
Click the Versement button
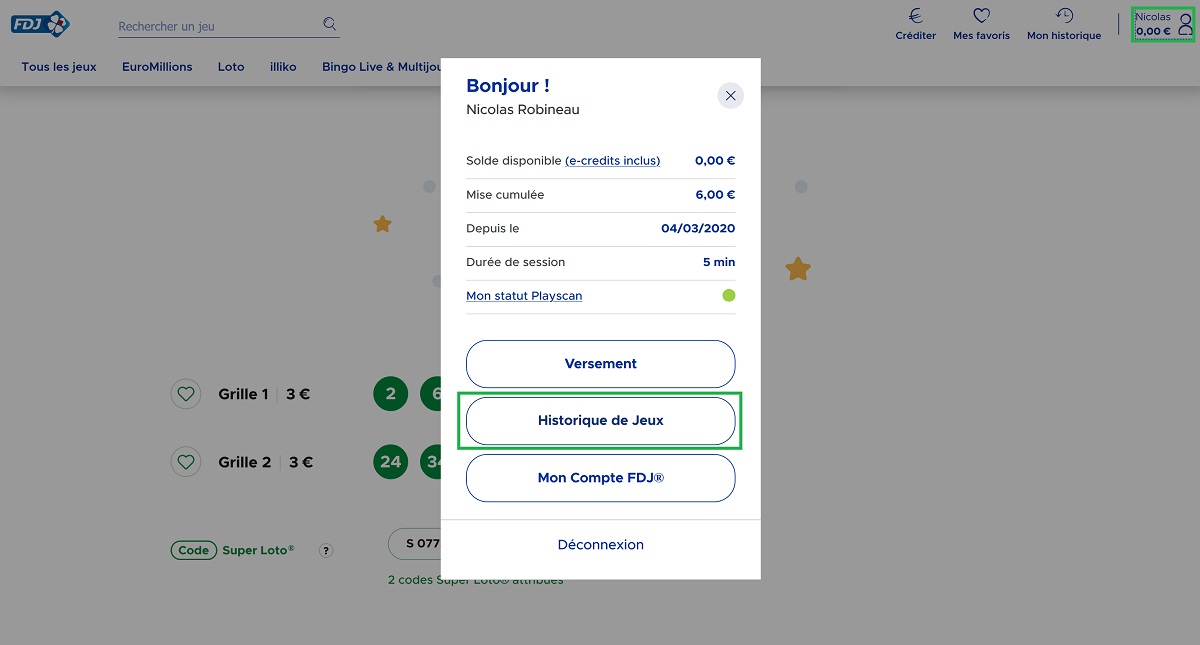[x=601, y=364]
